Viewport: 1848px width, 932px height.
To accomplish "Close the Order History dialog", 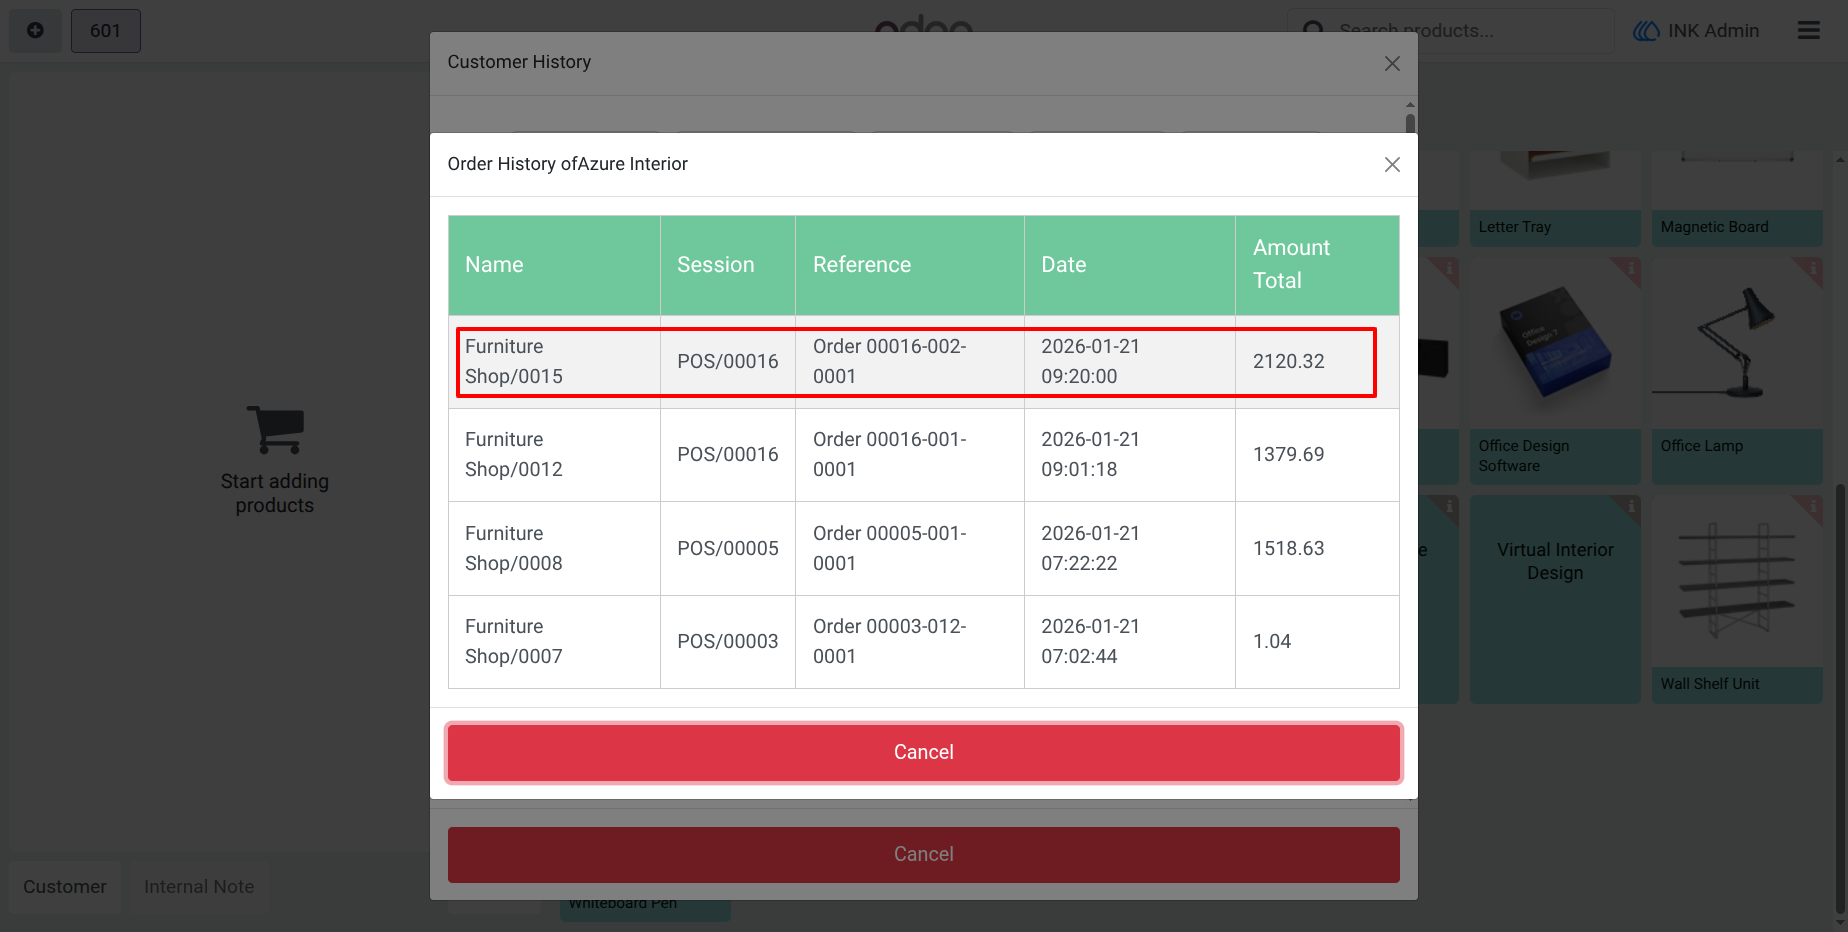I will [x=1391, y=165].
